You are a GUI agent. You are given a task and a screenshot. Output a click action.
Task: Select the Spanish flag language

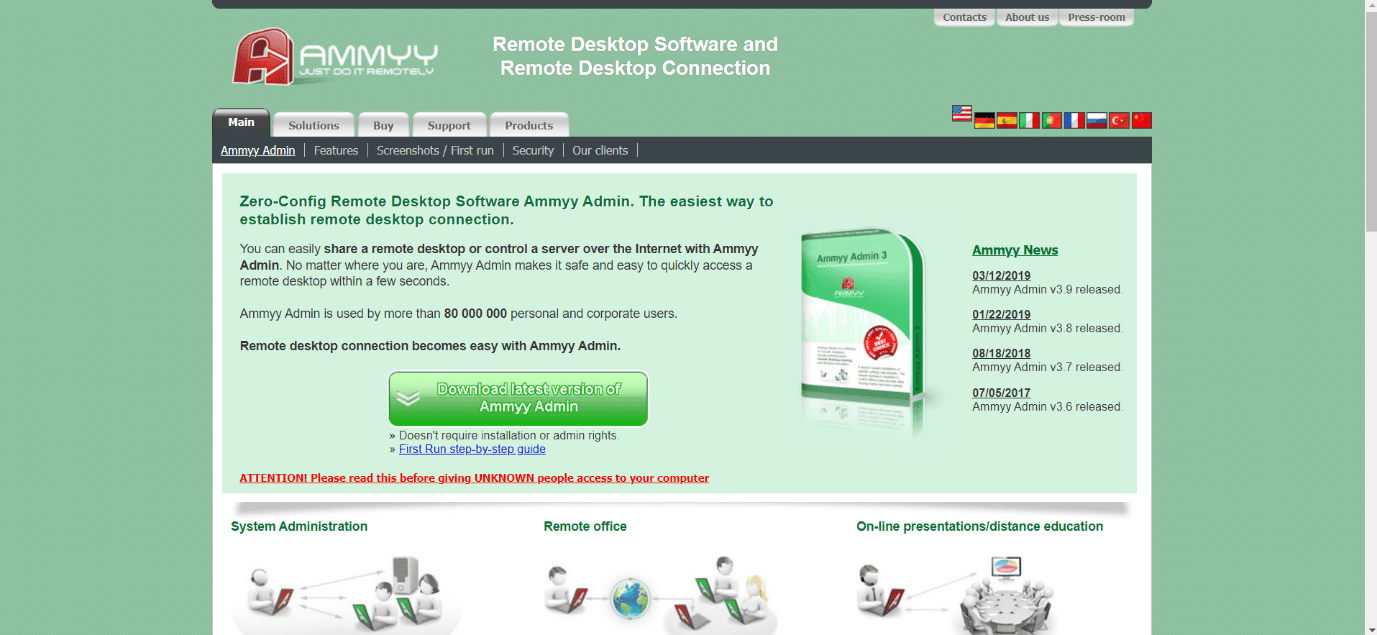[1007, 120]
